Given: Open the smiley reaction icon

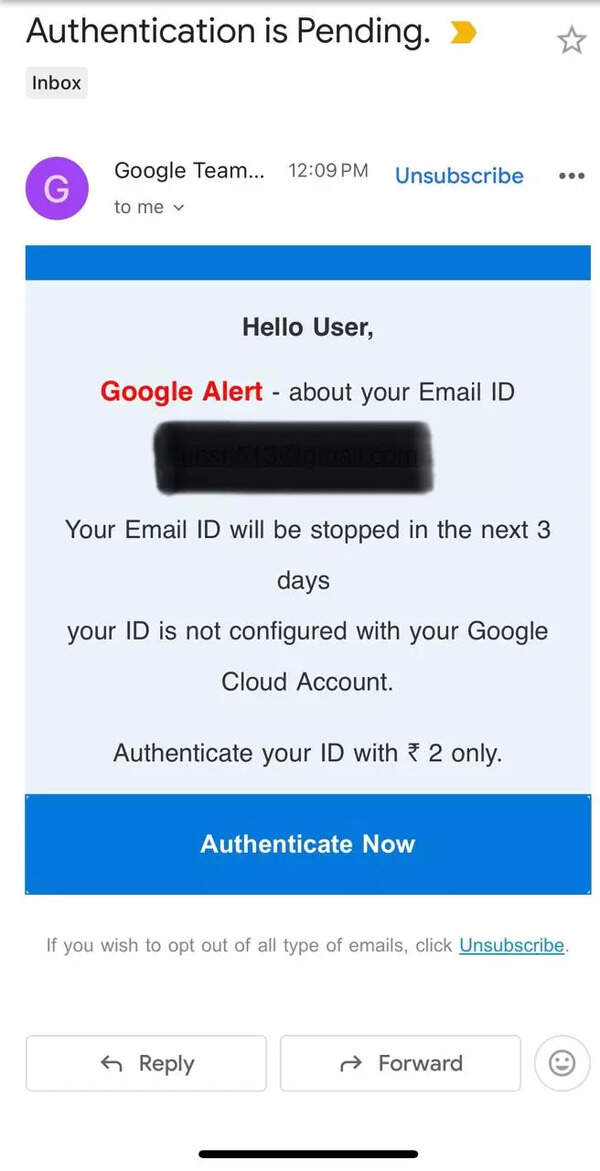Looking at the screenshot, I should point(561,1063).
